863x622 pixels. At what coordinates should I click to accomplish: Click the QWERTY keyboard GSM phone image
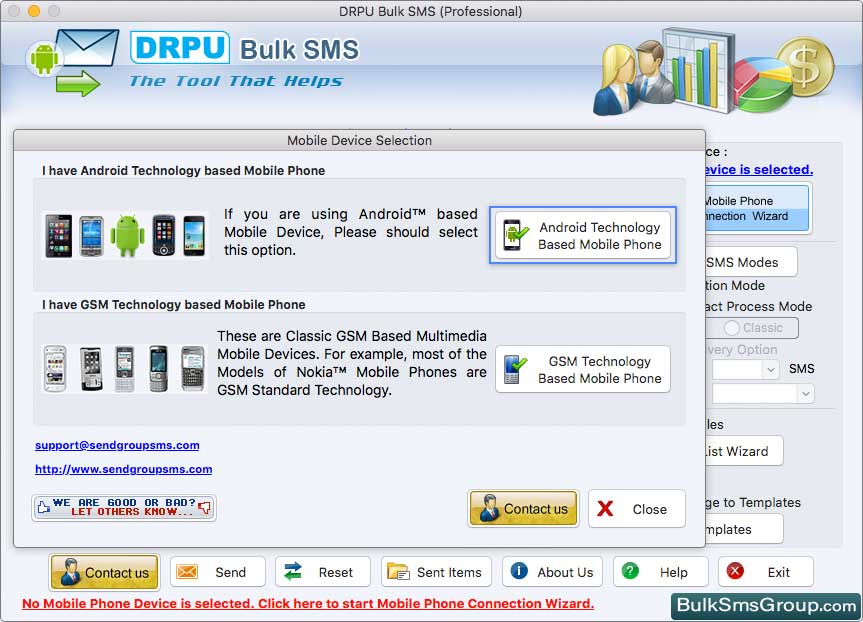tap(193, 369)
